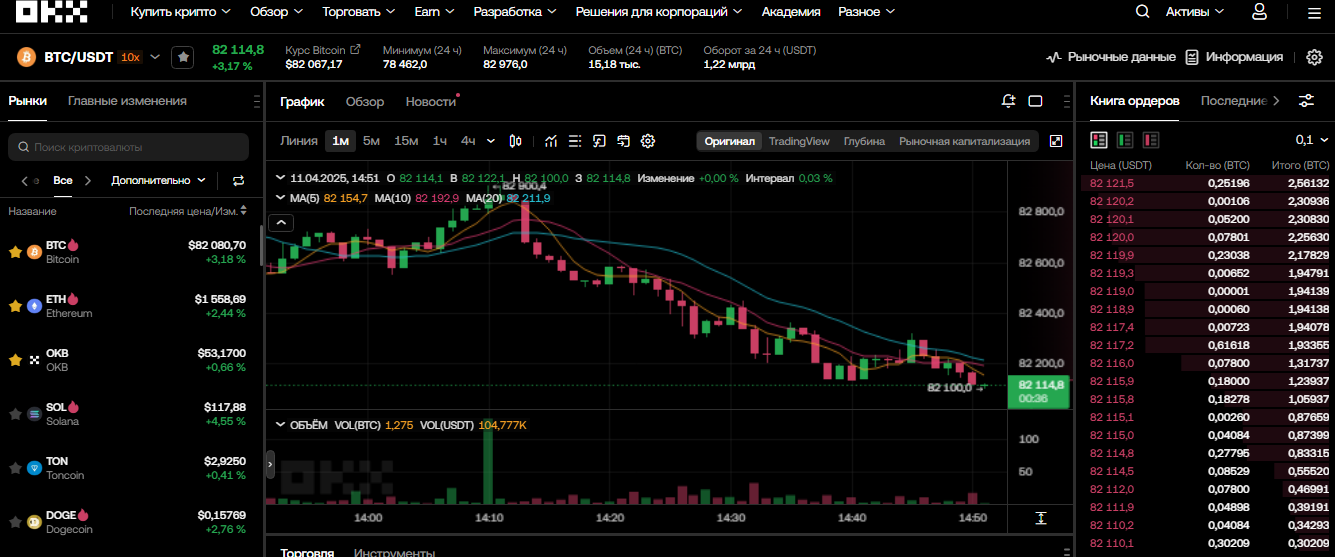Toggle BTC/USDT favorite star in header
This screenshot has width=1335, height=557.
tap(183, 57)
